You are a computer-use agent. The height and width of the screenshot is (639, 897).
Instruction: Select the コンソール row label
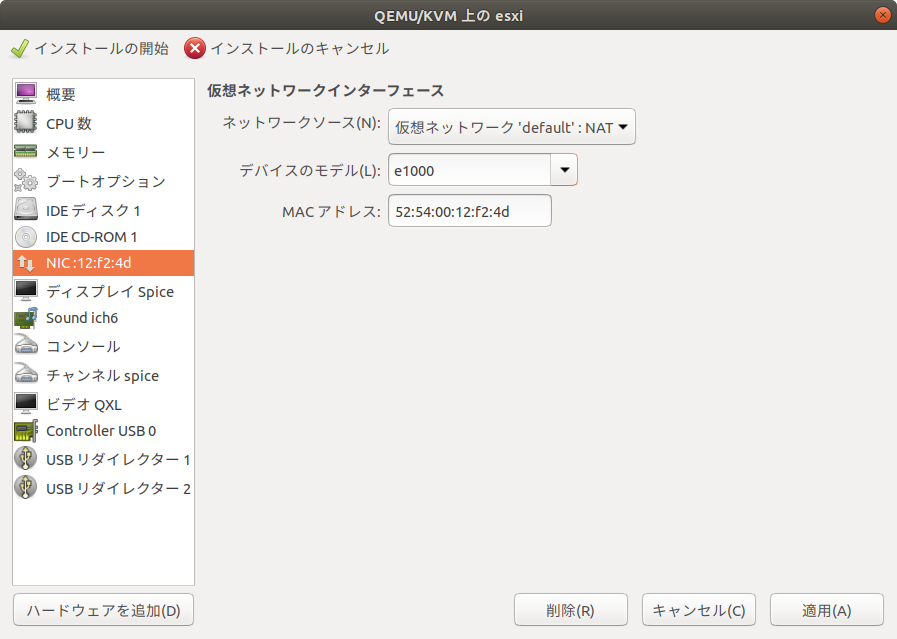point(83,346)
